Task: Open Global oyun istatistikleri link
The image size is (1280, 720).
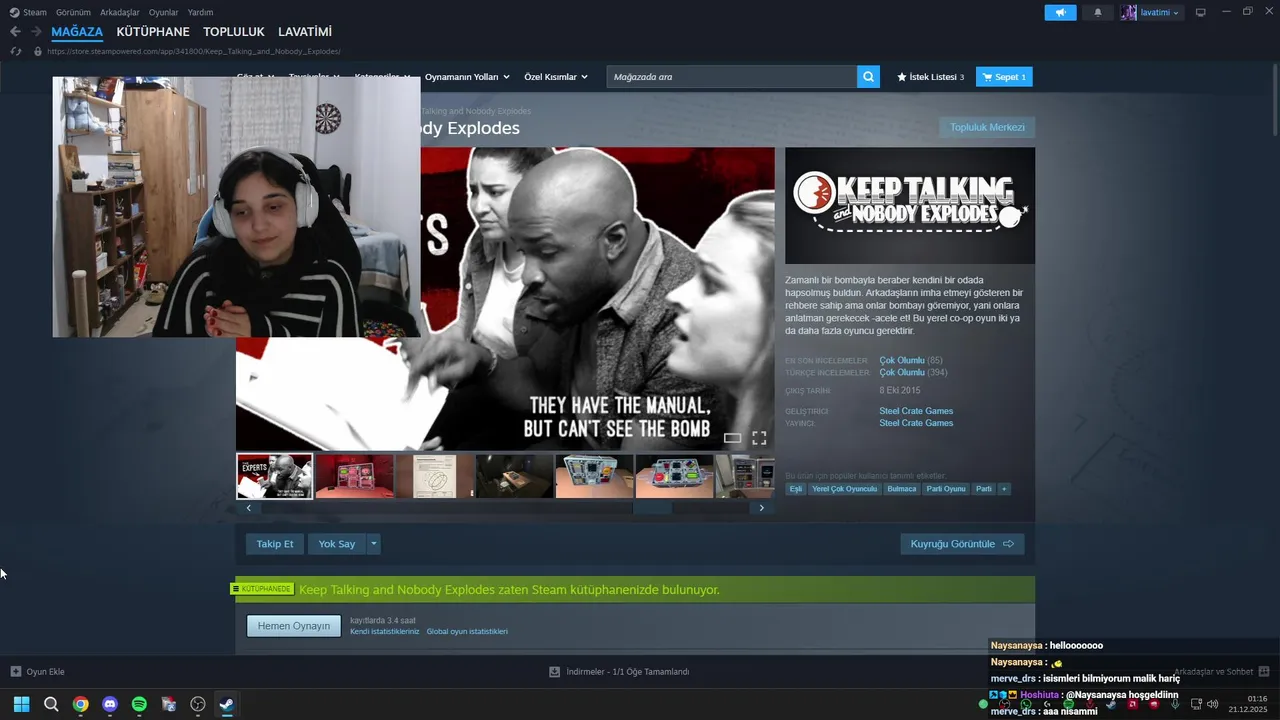Action: pyautogui.click(x=467, y=632)
